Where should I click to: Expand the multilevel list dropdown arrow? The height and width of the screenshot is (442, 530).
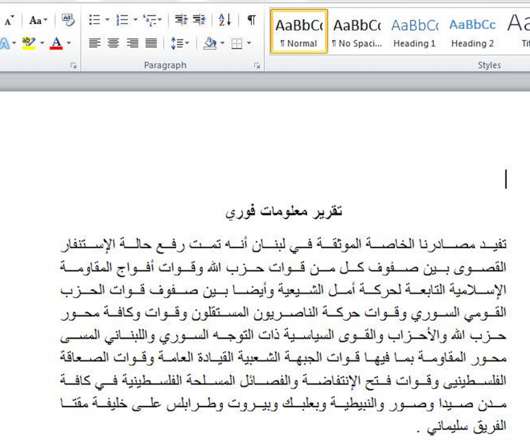click(160, 20)
